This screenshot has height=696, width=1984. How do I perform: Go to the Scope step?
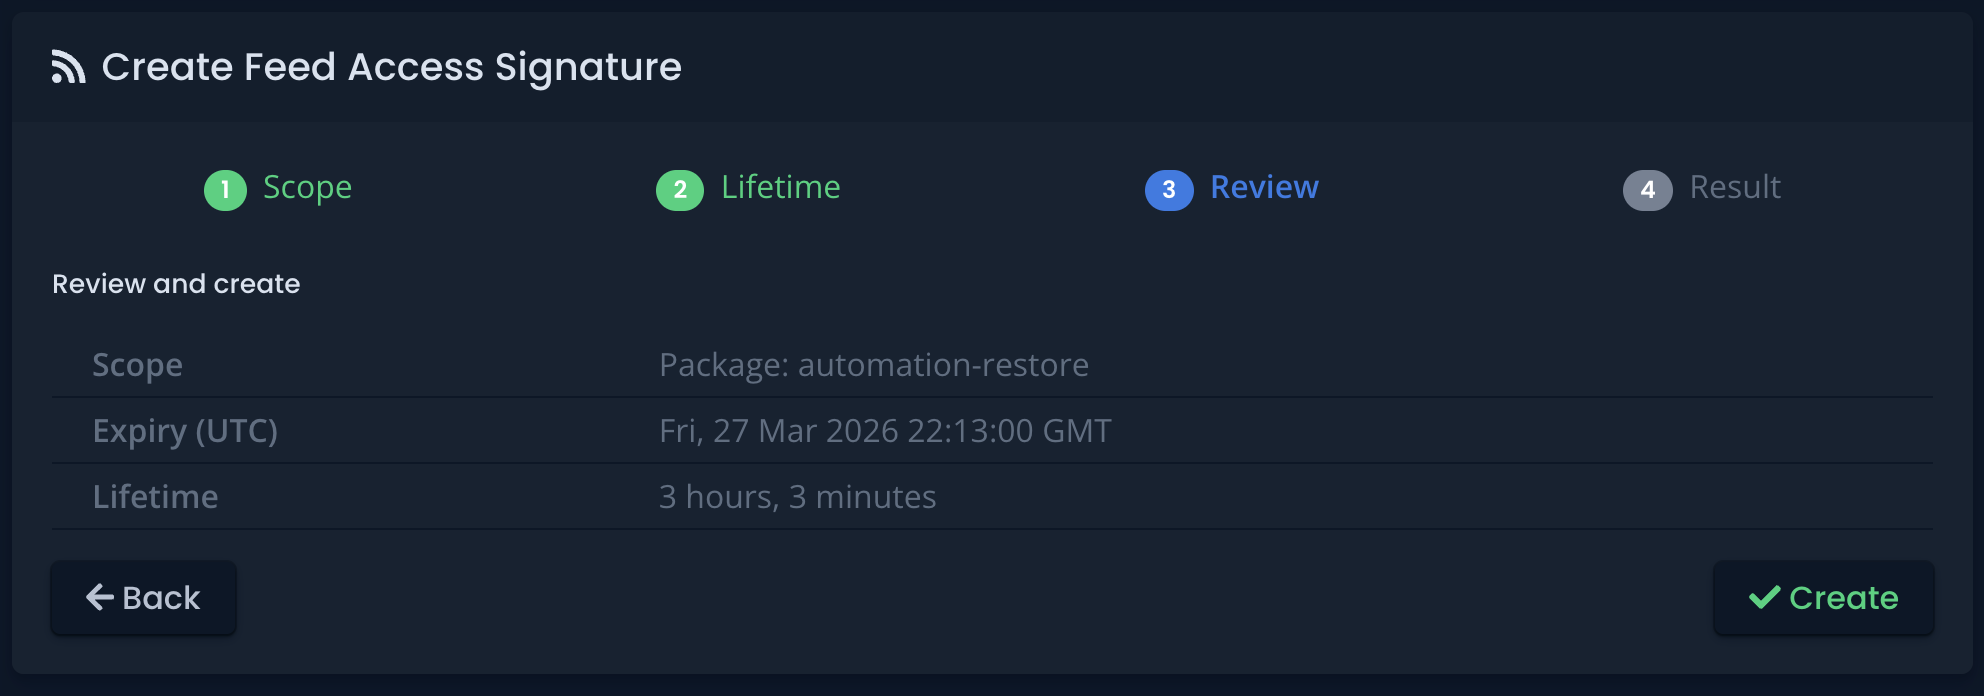coord(307,187)
